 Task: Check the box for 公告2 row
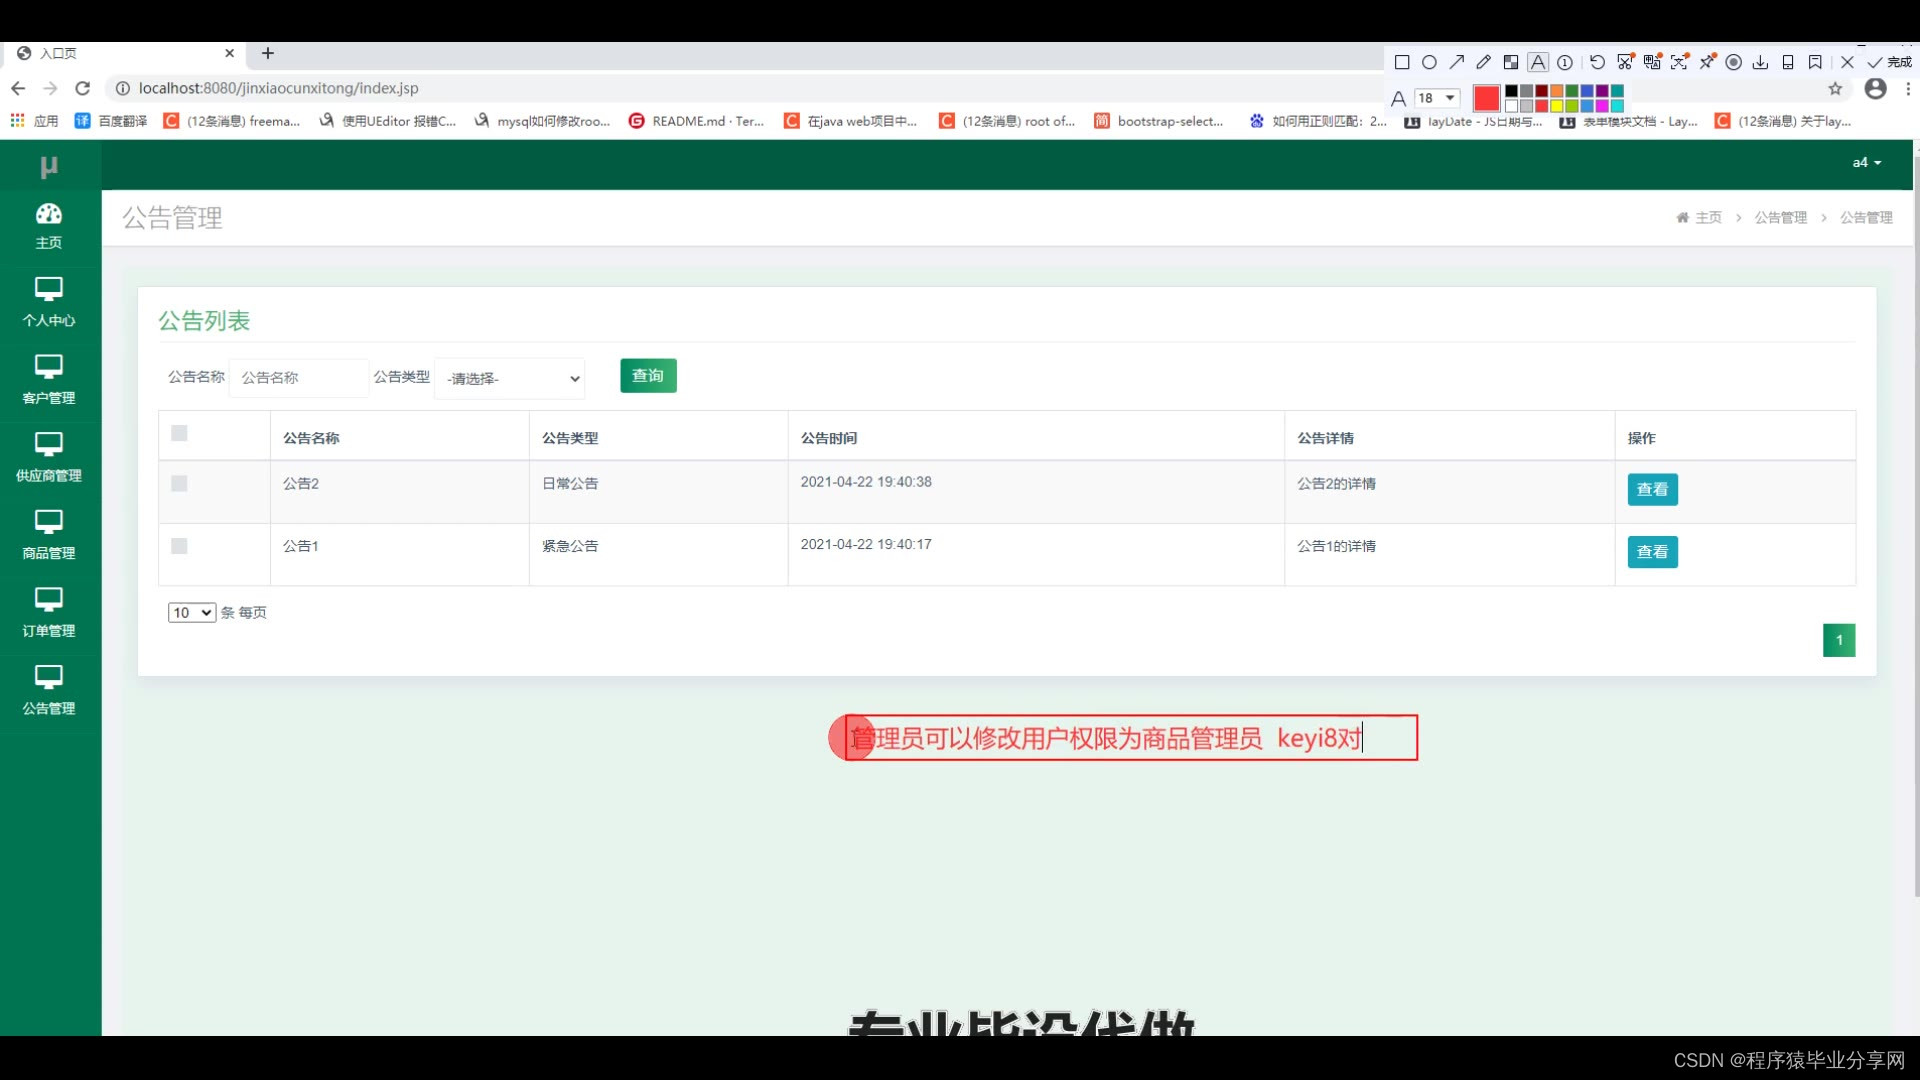coord(179,484)
